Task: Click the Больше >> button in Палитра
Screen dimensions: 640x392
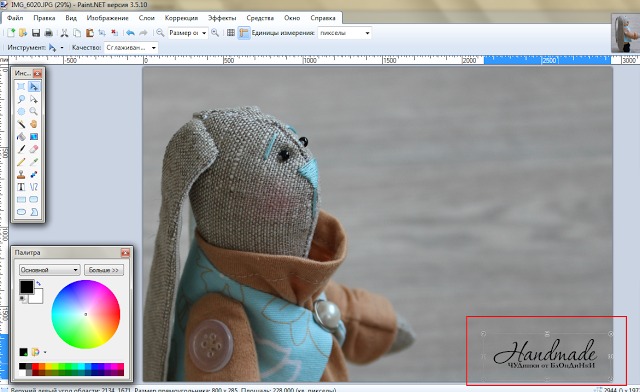Action: (x=104, y=270)
